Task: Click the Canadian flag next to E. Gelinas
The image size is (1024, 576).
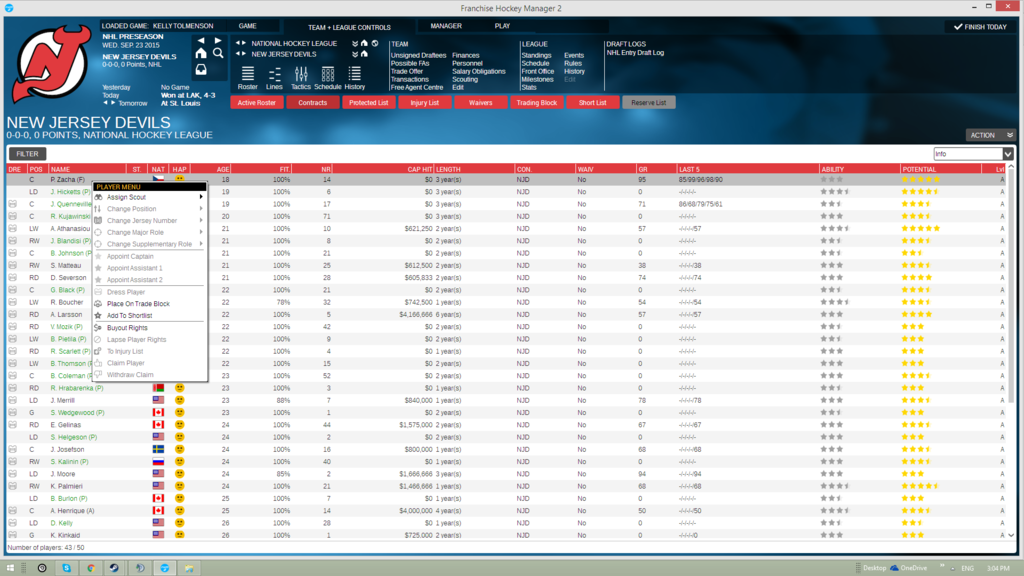Action: click(159, 424)
